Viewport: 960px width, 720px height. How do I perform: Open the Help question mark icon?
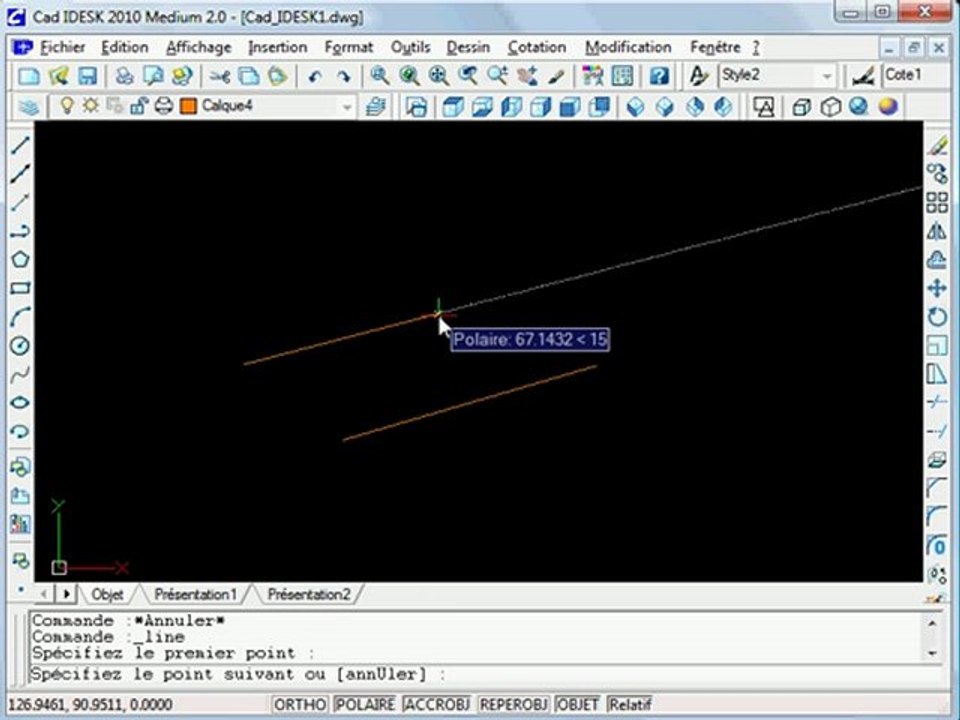(659, 76)
